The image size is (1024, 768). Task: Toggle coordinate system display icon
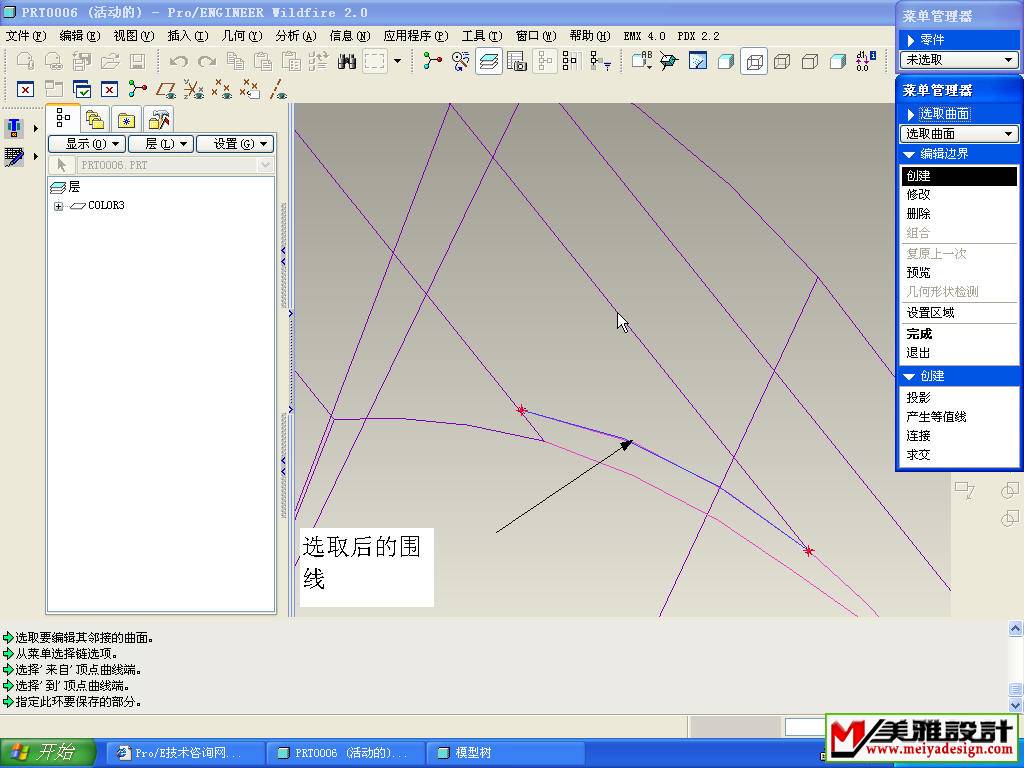[194, 88]
